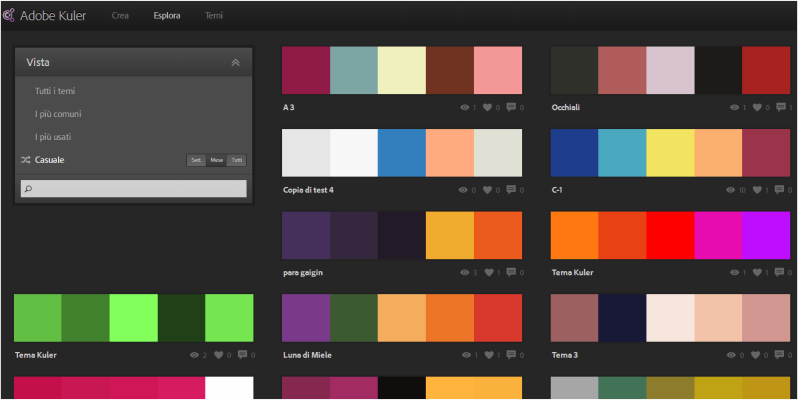This screenshot has height=400, width=798.
Task: Choose I più comuni view
Action: 58,114
